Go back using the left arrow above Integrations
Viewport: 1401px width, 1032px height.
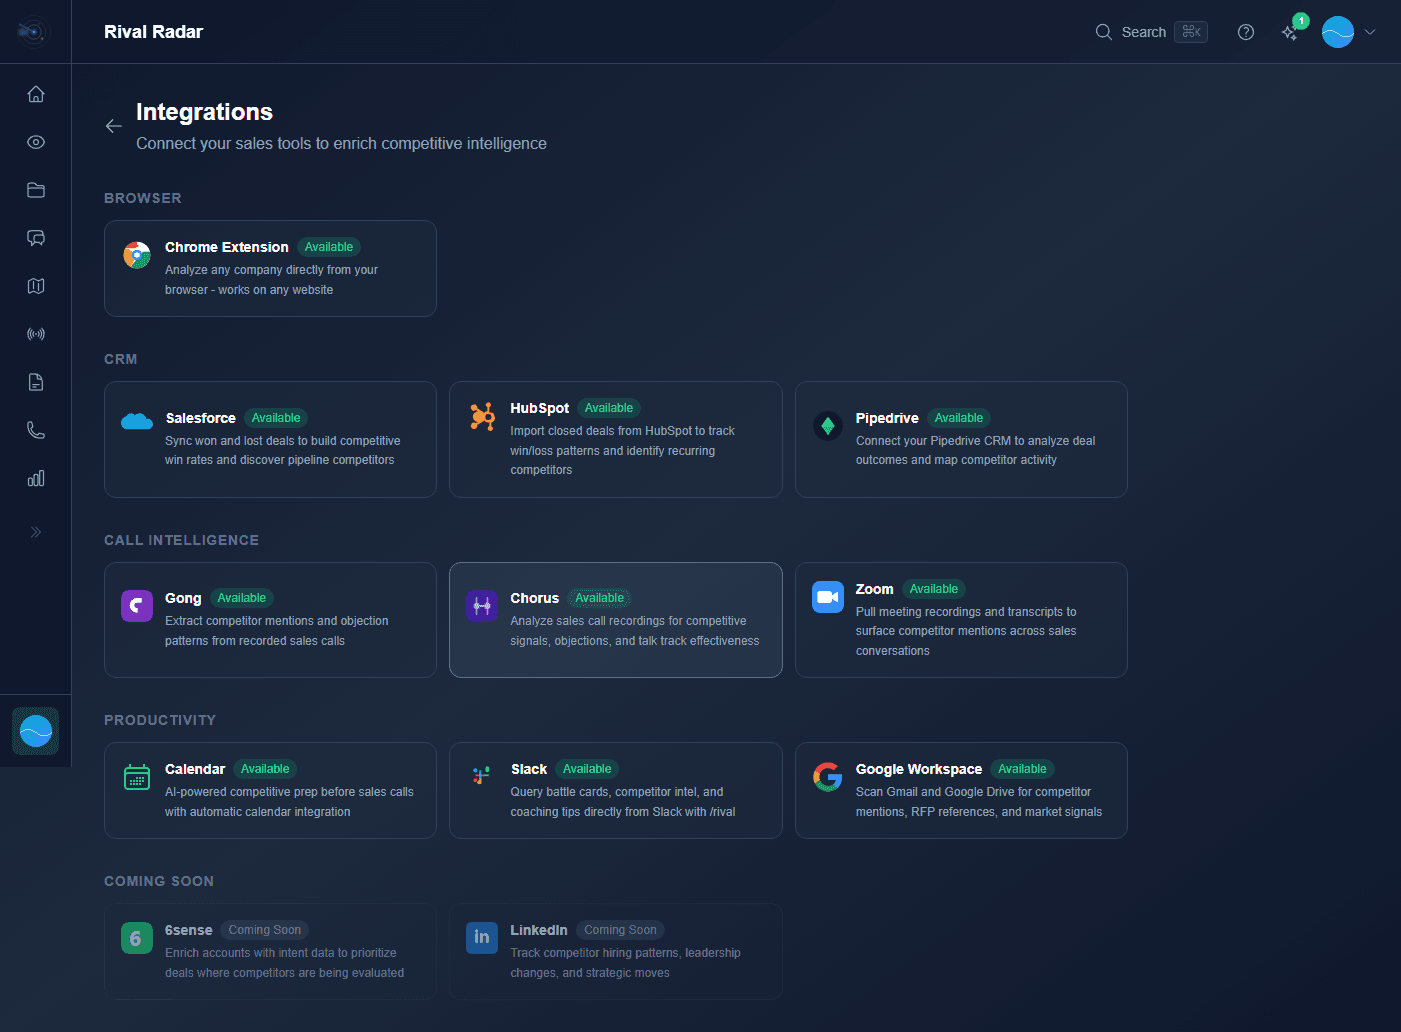113,125
